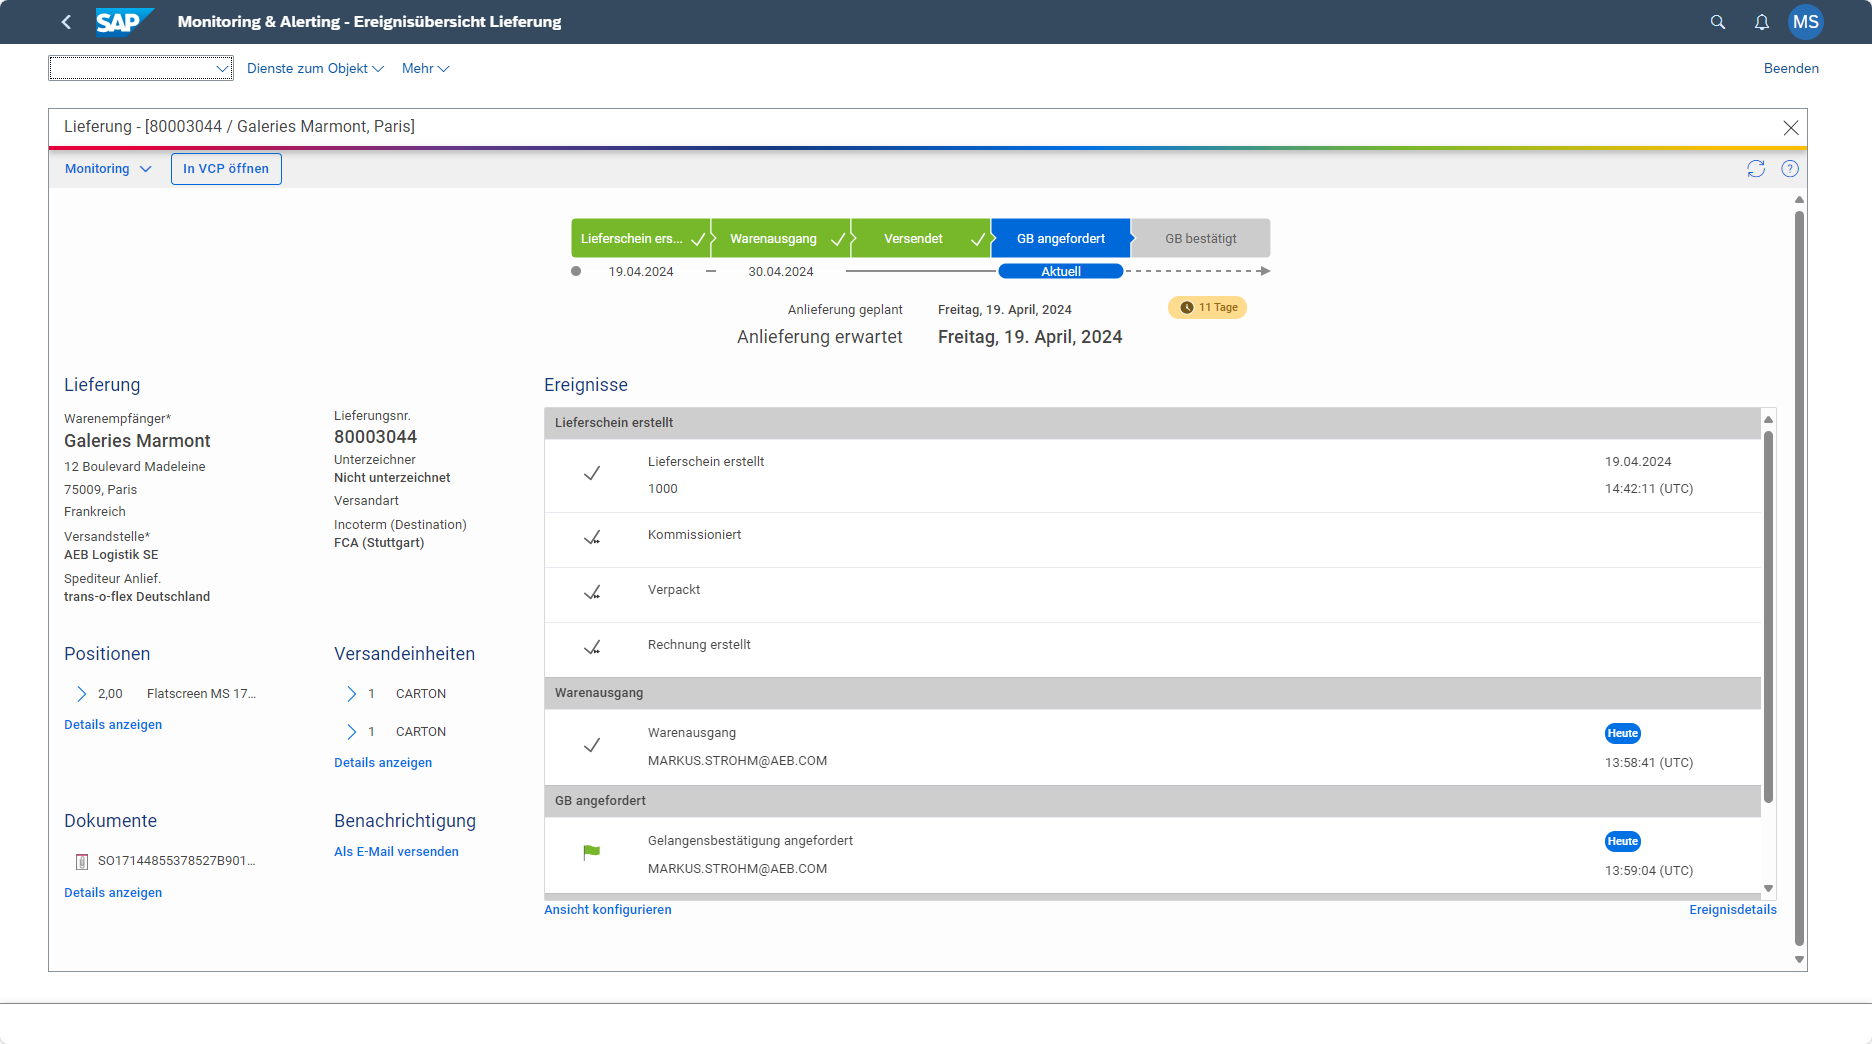Expand the first CARTON shipping unit
This screenshot has width=1872, height=1044.
(x=352, y=693)
